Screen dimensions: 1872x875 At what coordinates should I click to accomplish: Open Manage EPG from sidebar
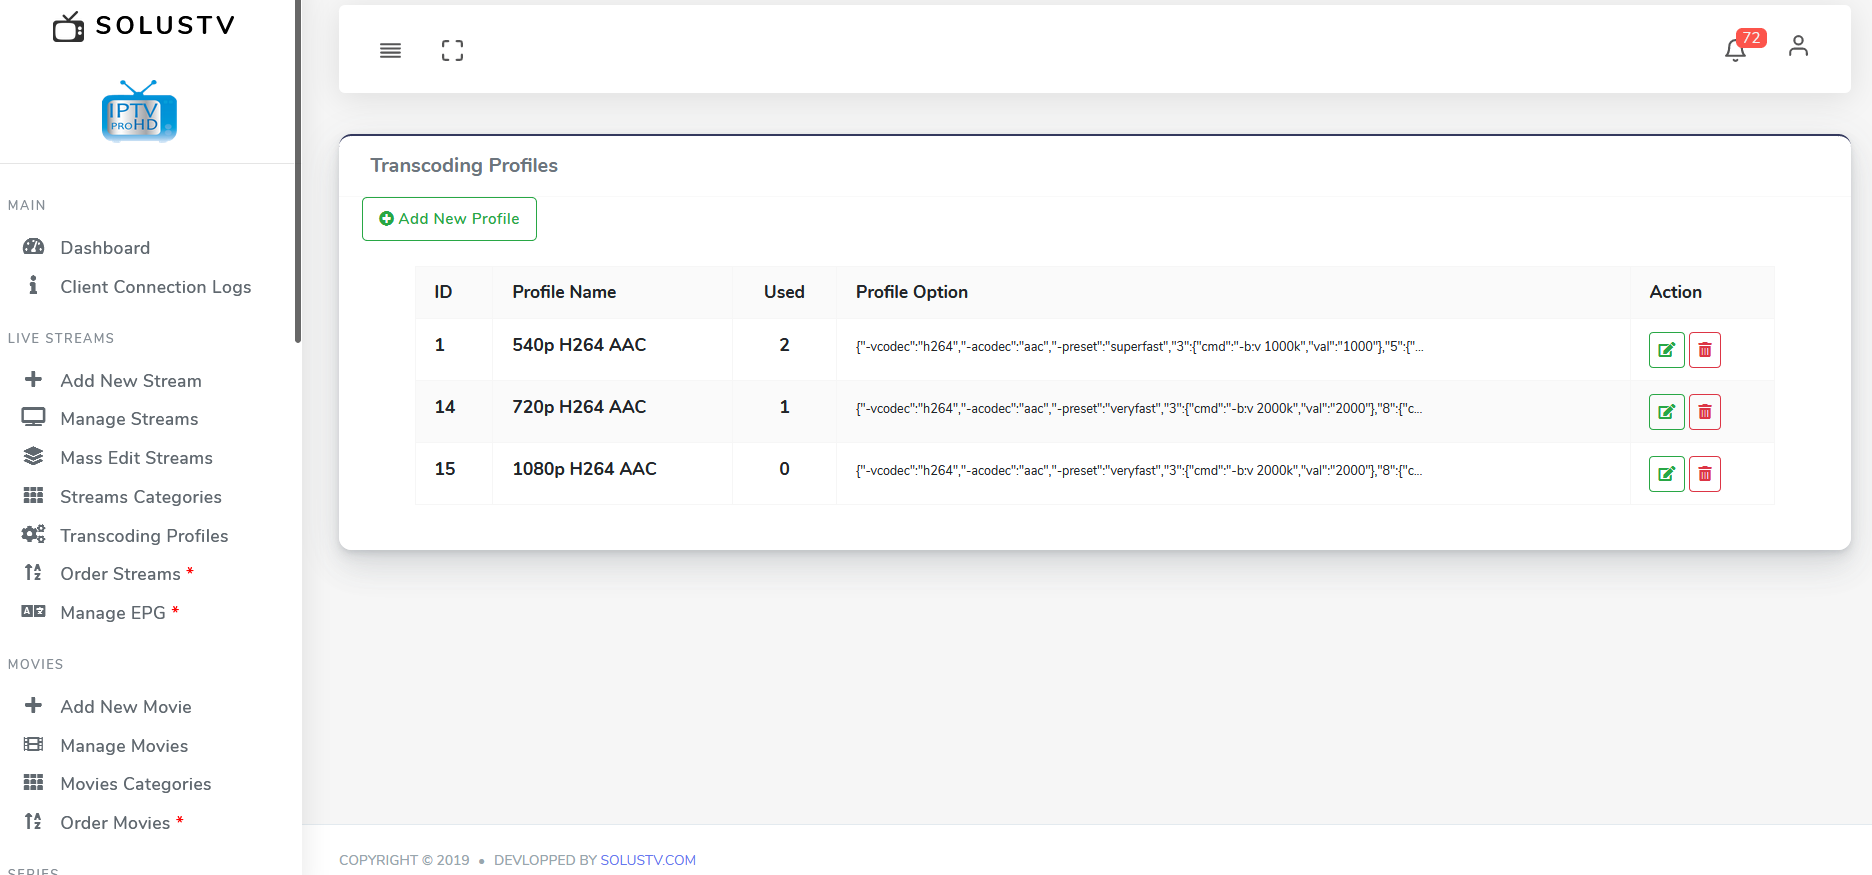(112, 613)
